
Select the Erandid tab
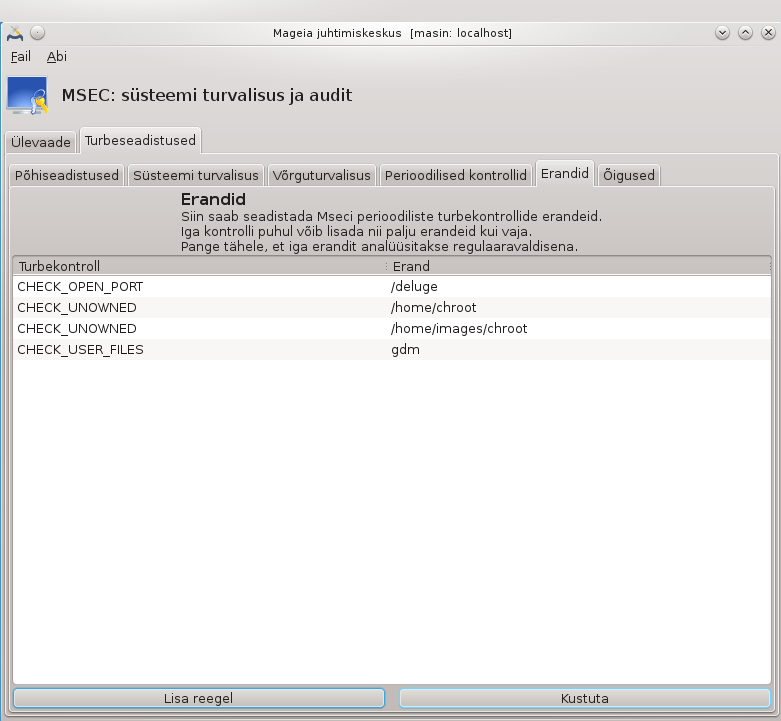565,173
